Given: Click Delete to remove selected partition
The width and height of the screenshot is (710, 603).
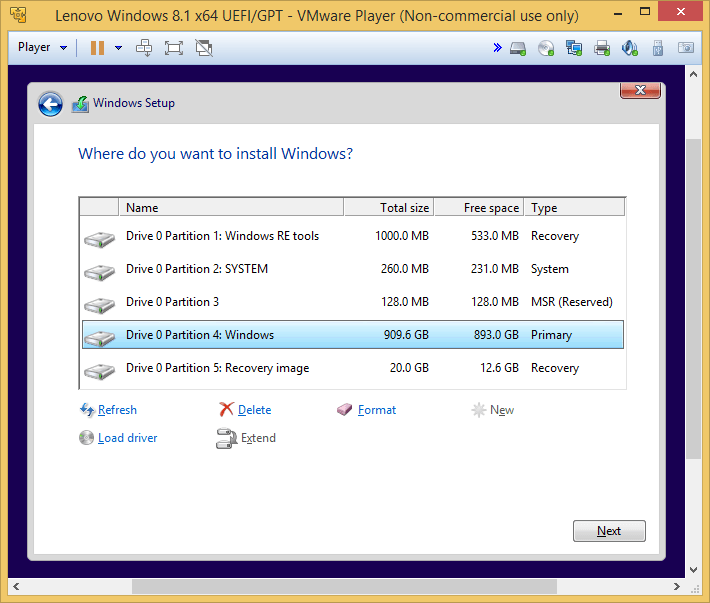Looking at the screenshot, I should 254,410.
